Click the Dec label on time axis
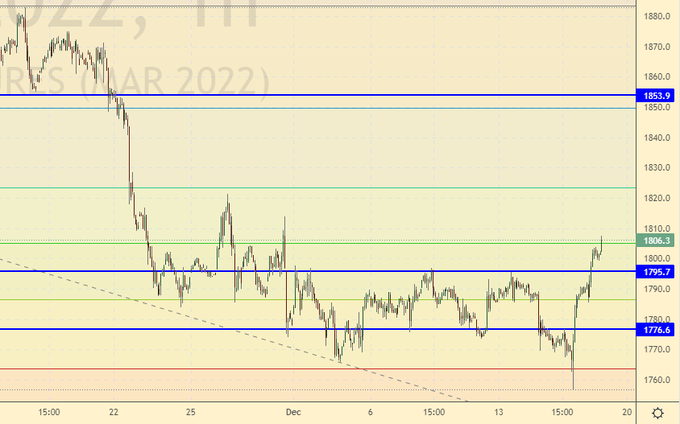The height and width of the screenshot is (424, 680). pyautogui.click(x=287, y=411)
